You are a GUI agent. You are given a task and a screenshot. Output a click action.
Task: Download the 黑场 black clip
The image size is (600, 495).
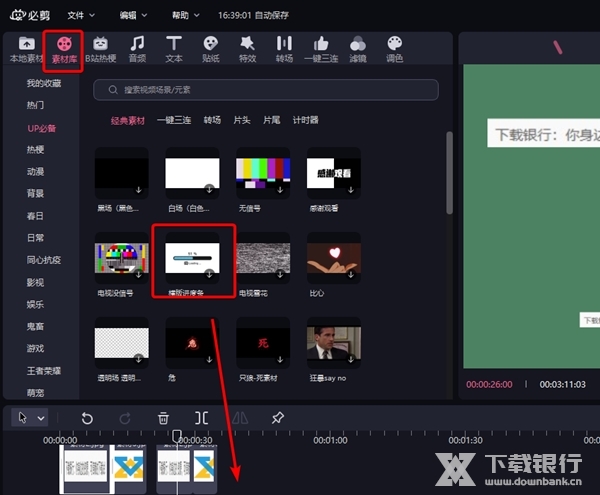point(139,190)
